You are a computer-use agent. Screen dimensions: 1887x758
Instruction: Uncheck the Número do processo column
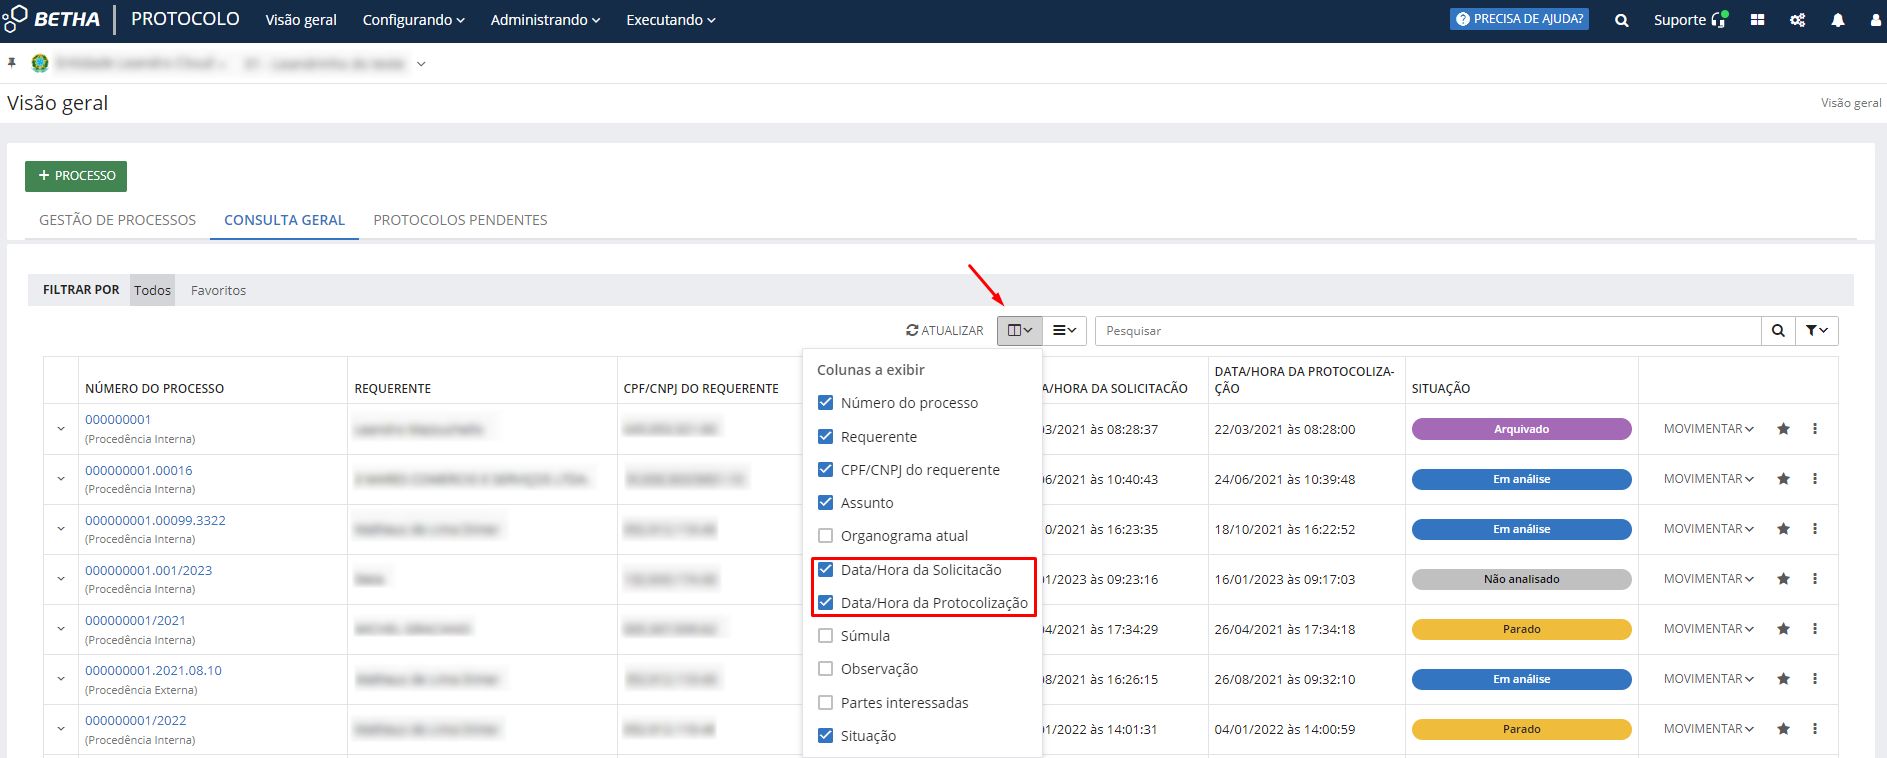tap(826, 403)
